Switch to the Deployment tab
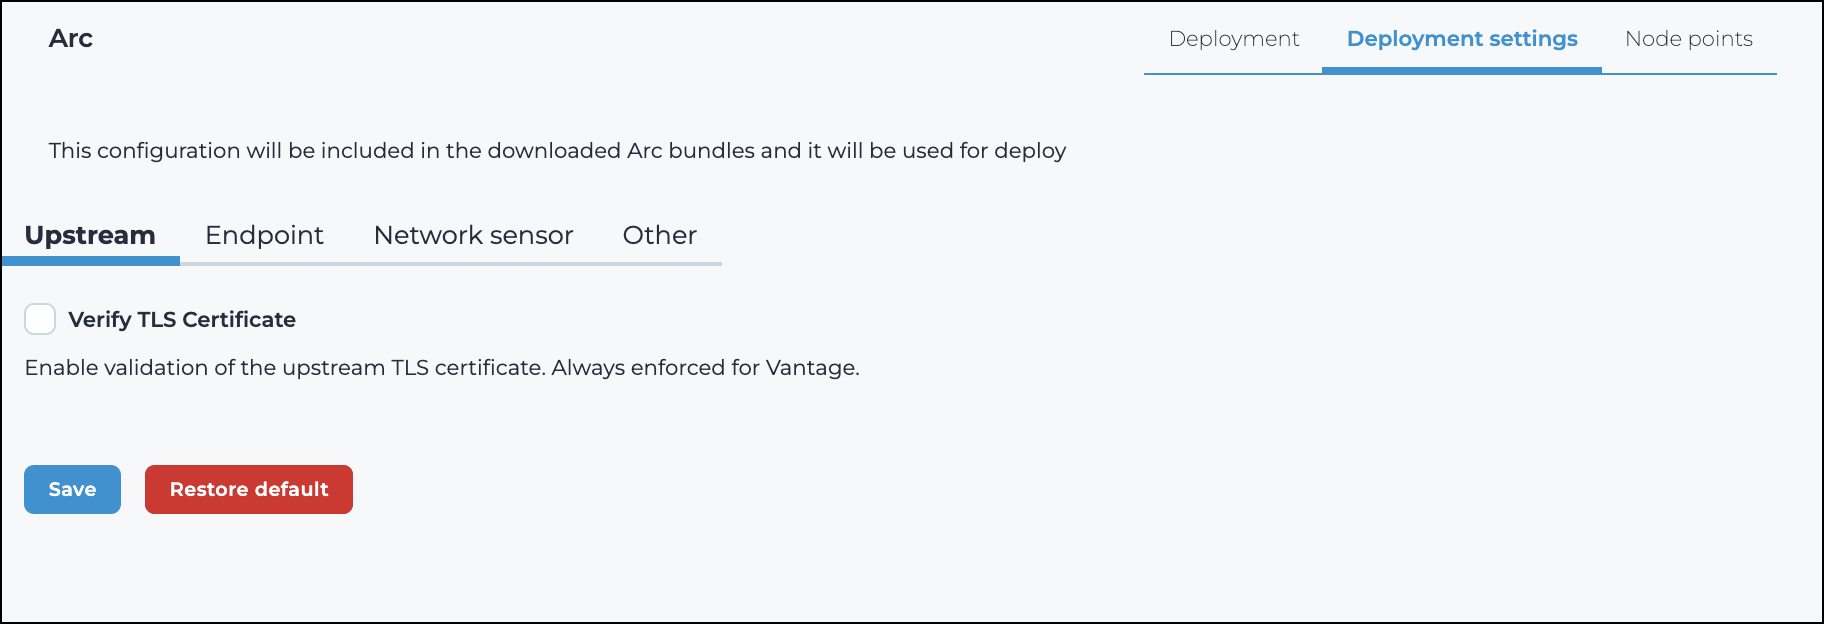 [x=1233, y=39]
